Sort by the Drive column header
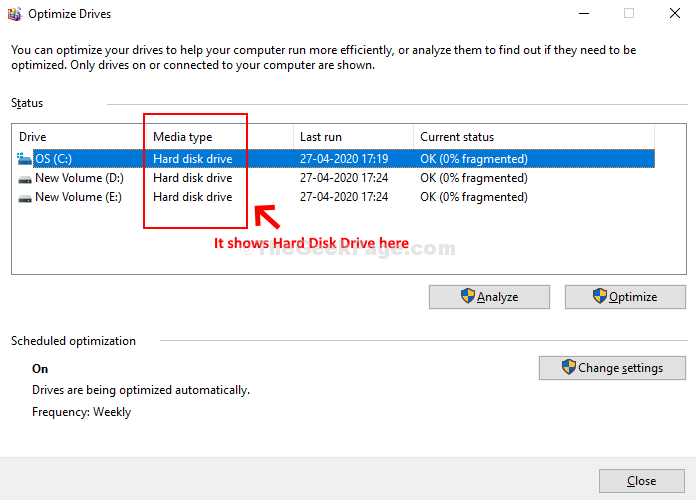Viewport: 696px width, 500px height. pos(80,137)
